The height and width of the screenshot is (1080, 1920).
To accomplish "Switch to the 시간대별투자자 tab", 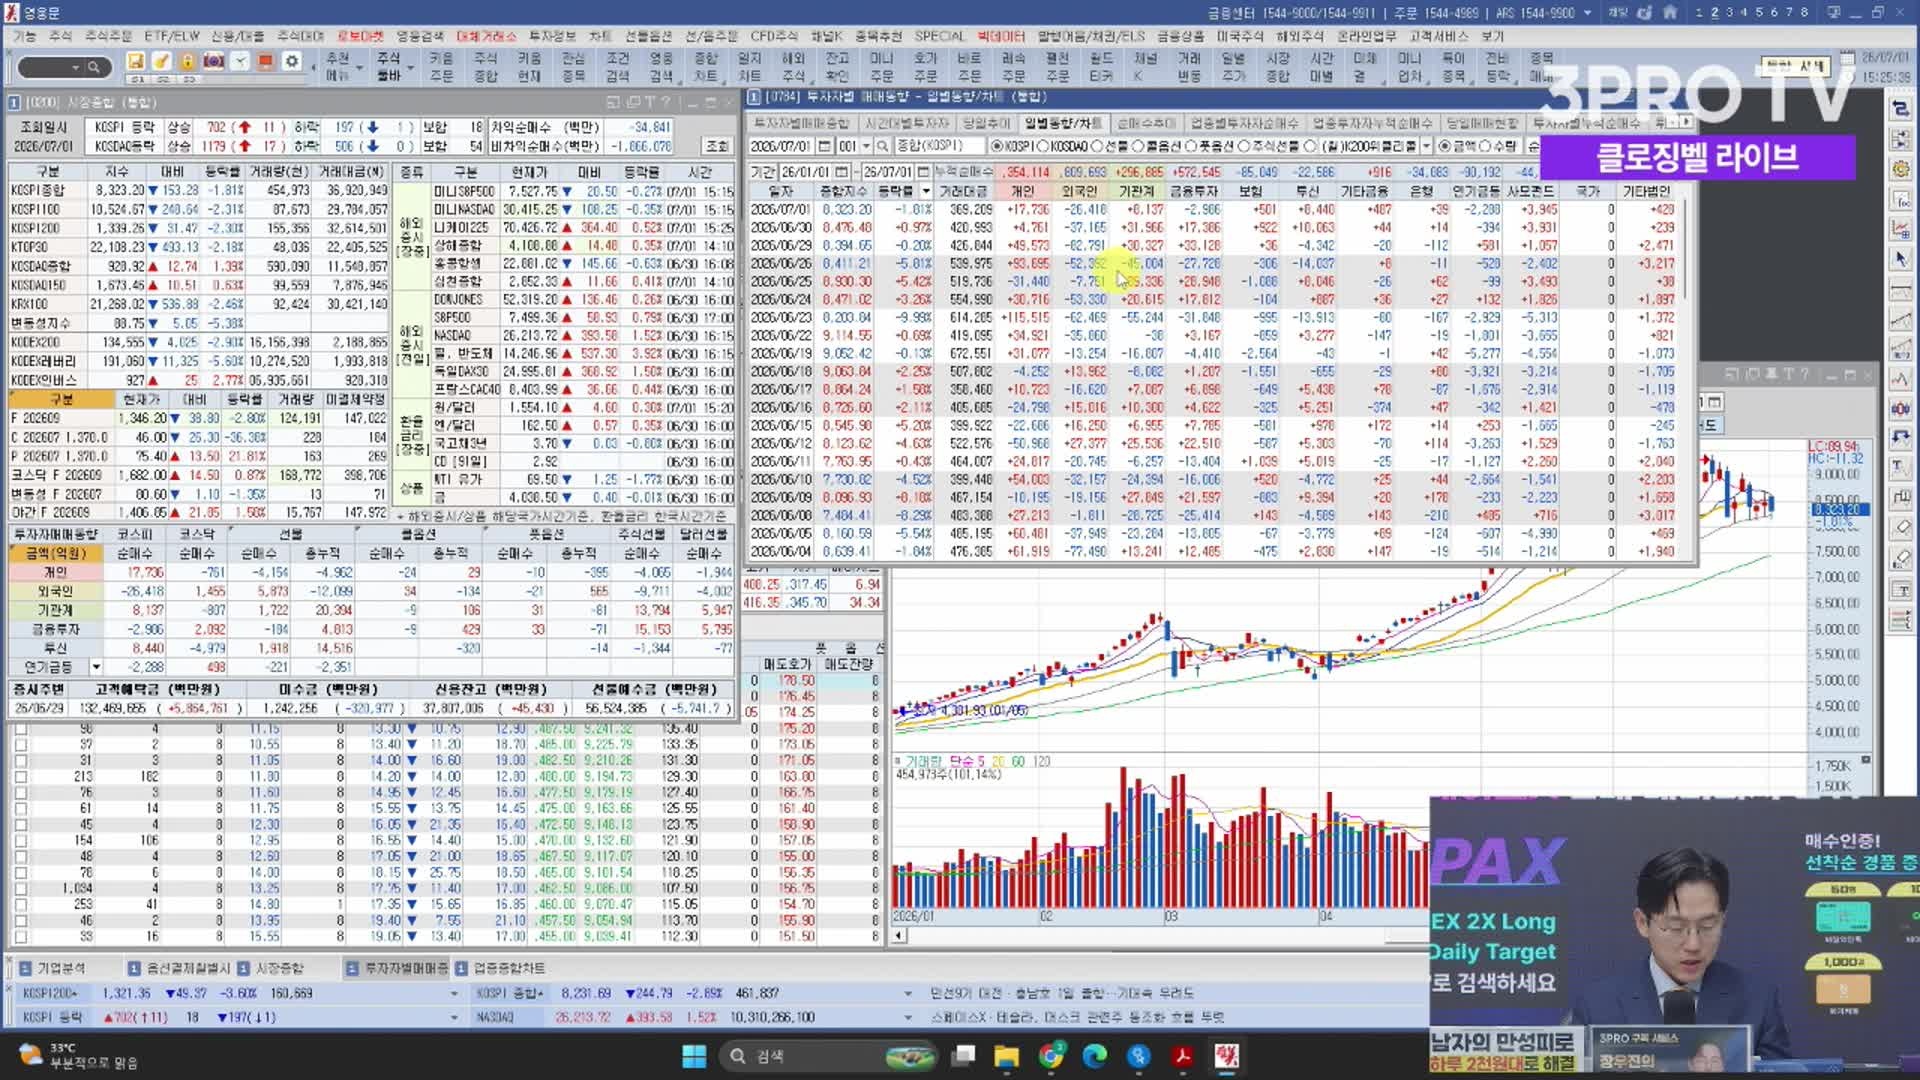I will [x=907, y=123].
